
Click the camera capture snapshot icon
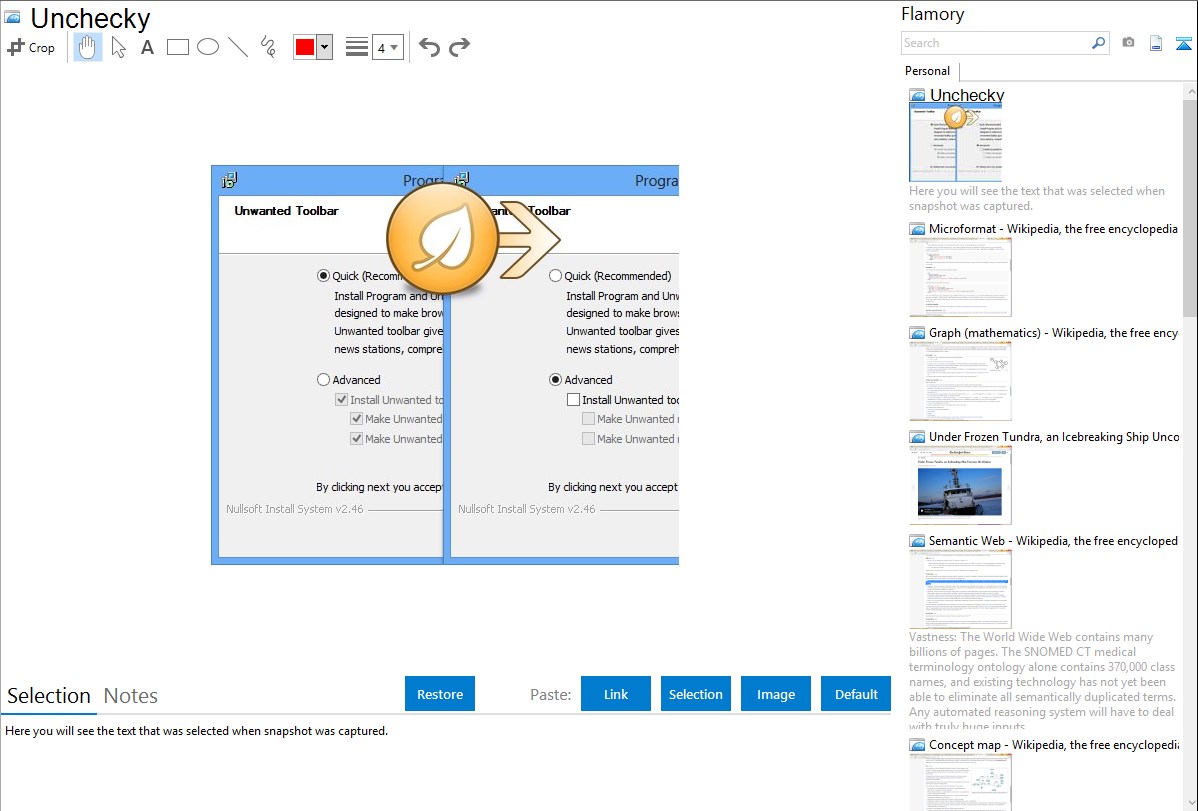pos(1128,43)
